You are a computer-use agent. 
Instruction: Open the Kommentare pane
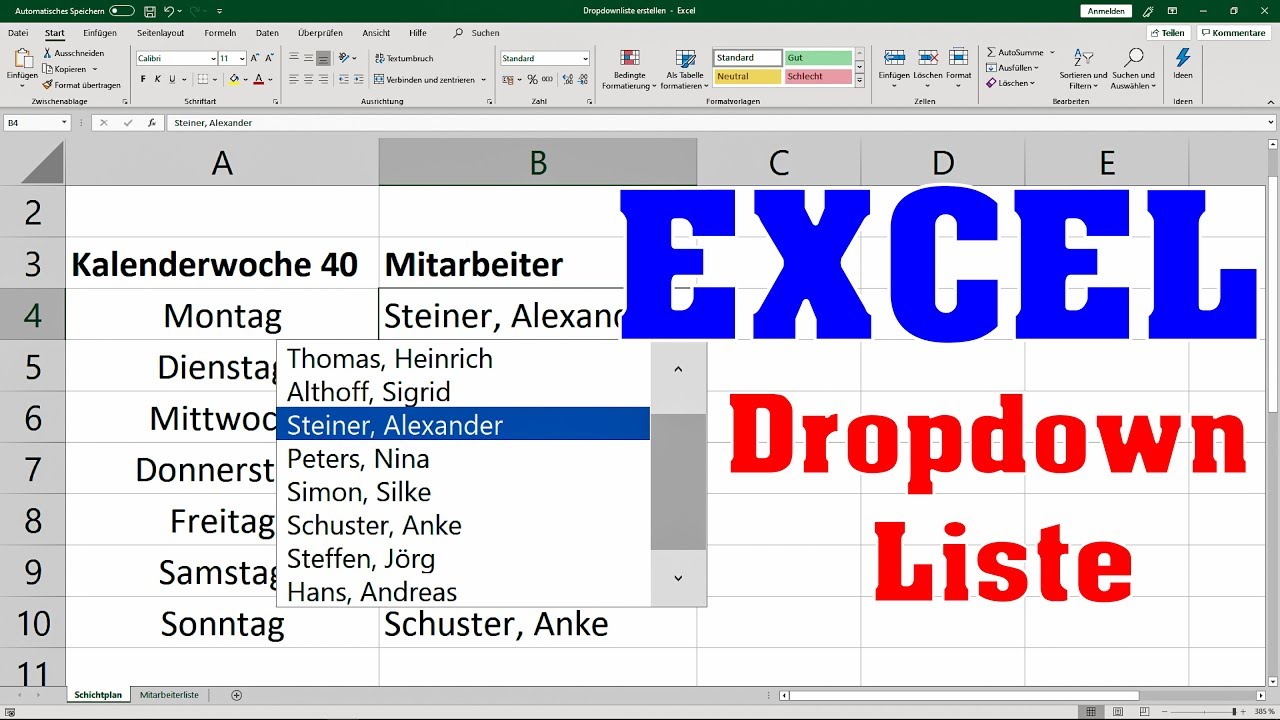(1234, 33)
